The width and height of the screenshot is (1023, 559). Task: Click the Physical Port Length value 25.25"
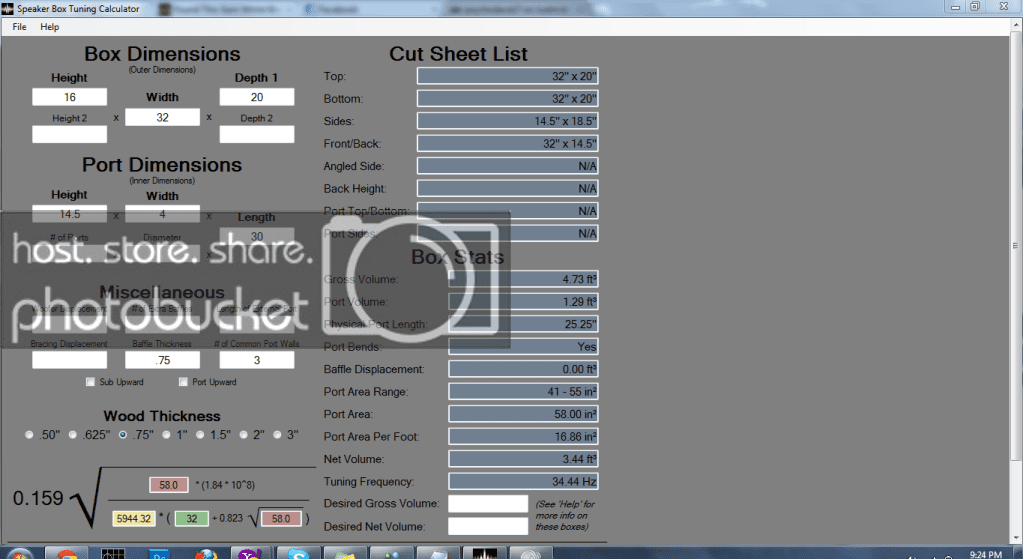[x=523, y=324]
